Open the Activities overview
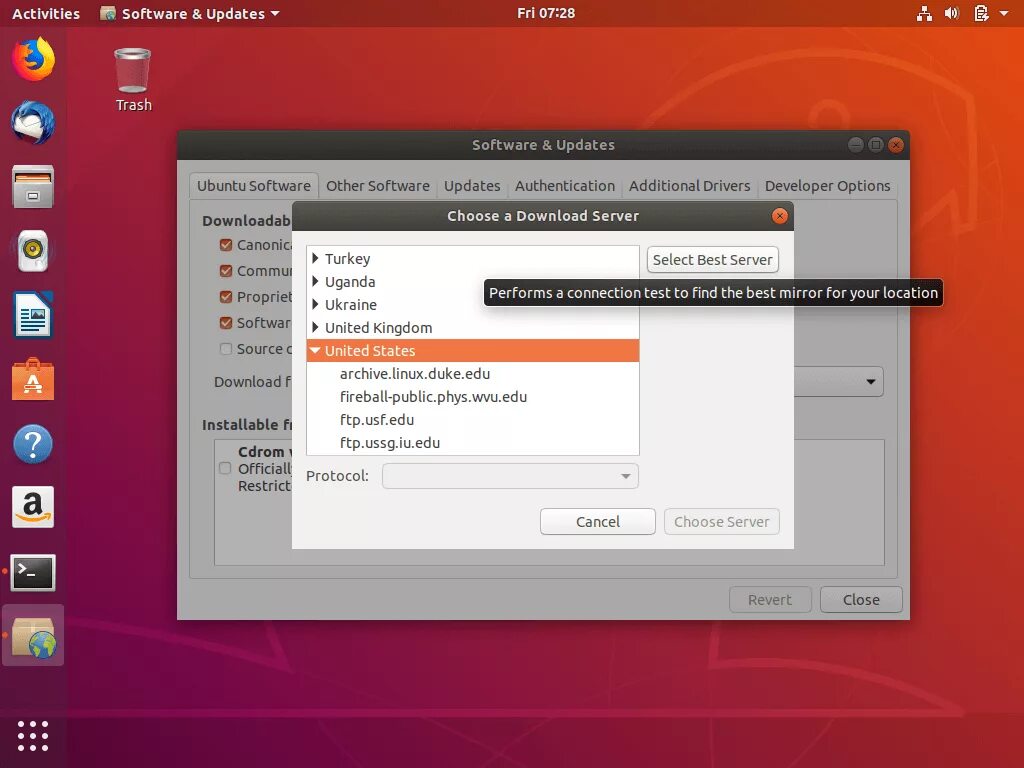 (x=46, y=13)
